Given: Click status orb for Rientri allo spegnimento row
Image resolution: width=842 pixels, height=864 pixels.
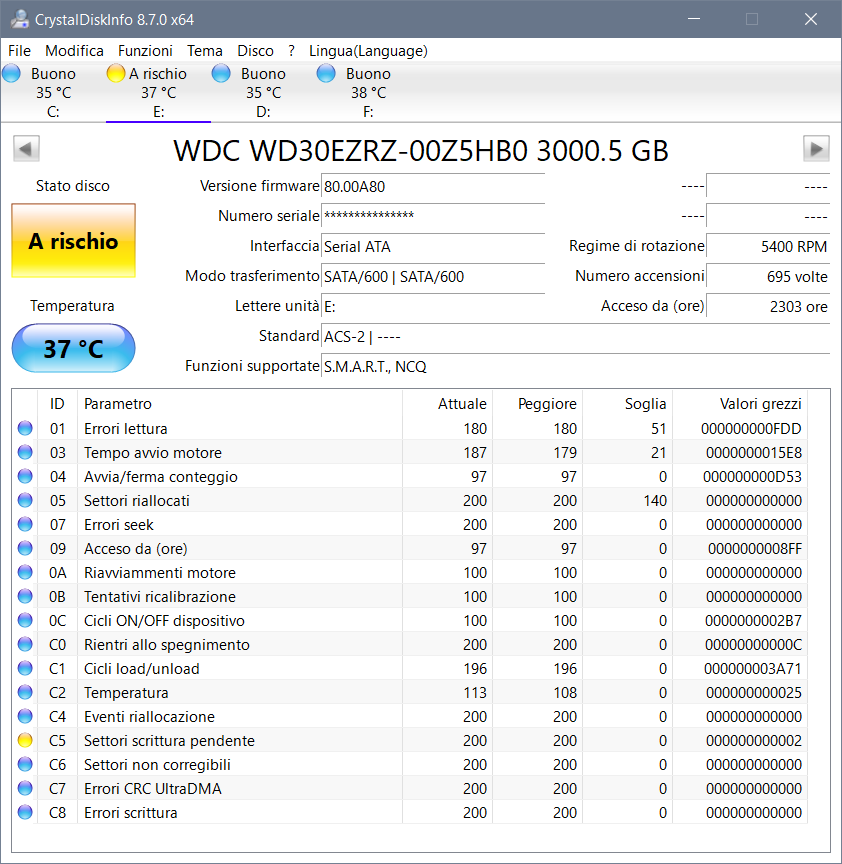Looking at the screenshot, I should 25,644.
